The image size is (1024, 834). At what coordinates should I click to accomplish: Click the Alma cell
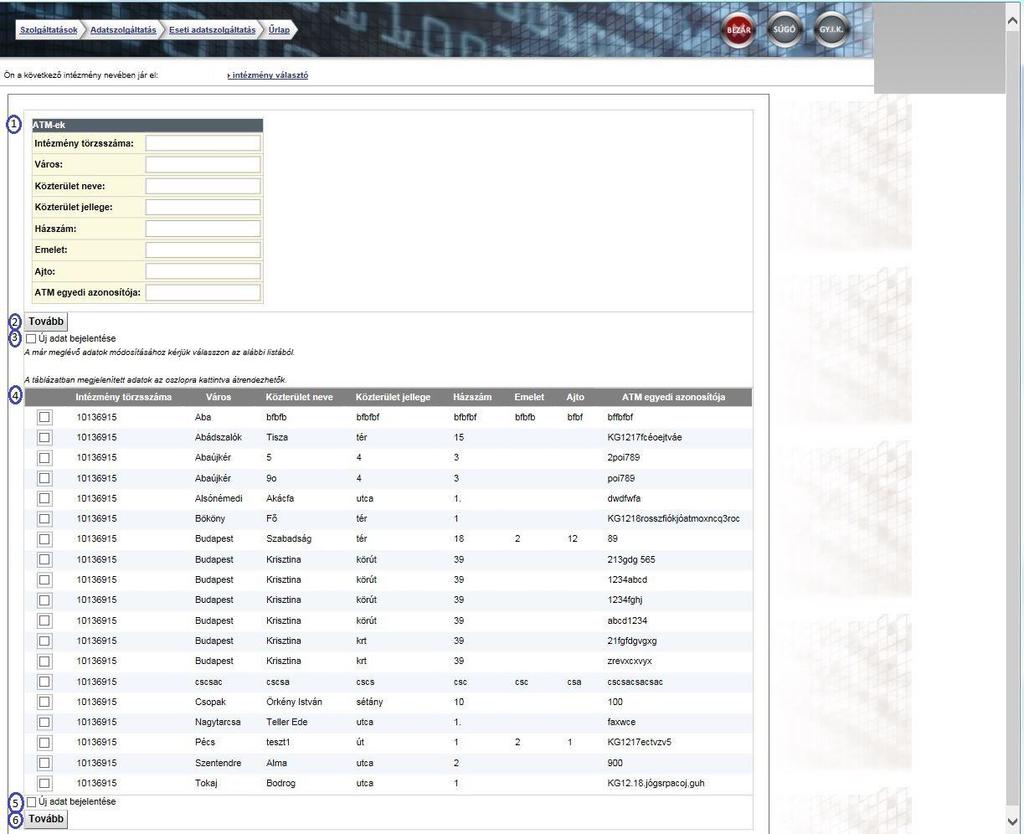click(x=276, y=763)
